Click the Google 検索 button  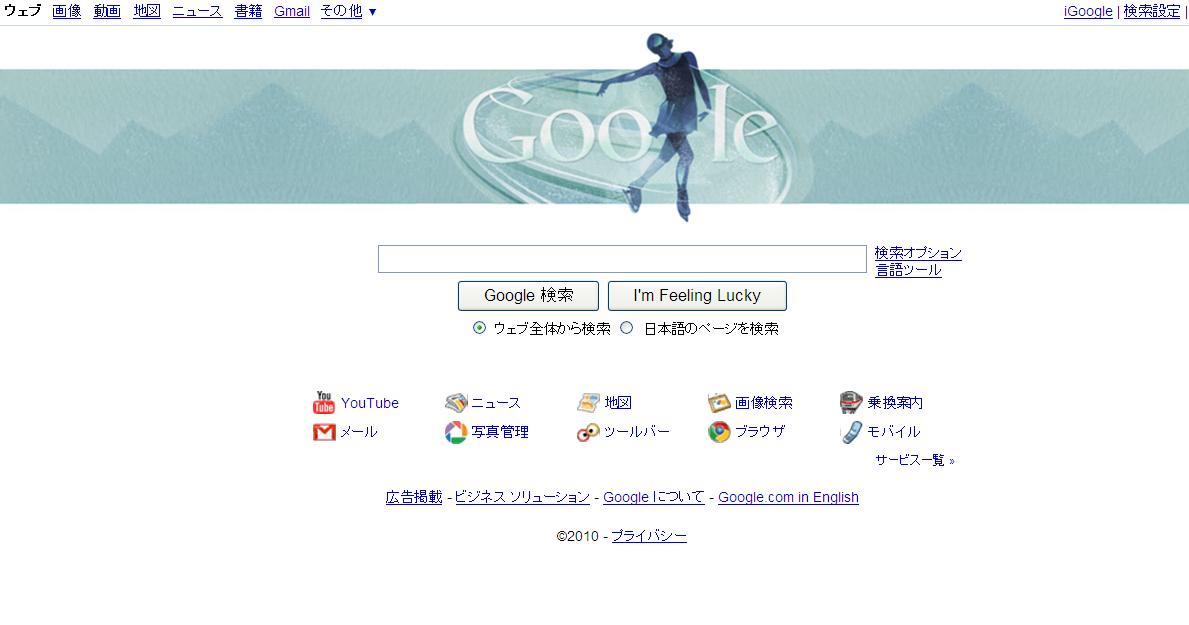pyautogui.click(x=529, y=296)
